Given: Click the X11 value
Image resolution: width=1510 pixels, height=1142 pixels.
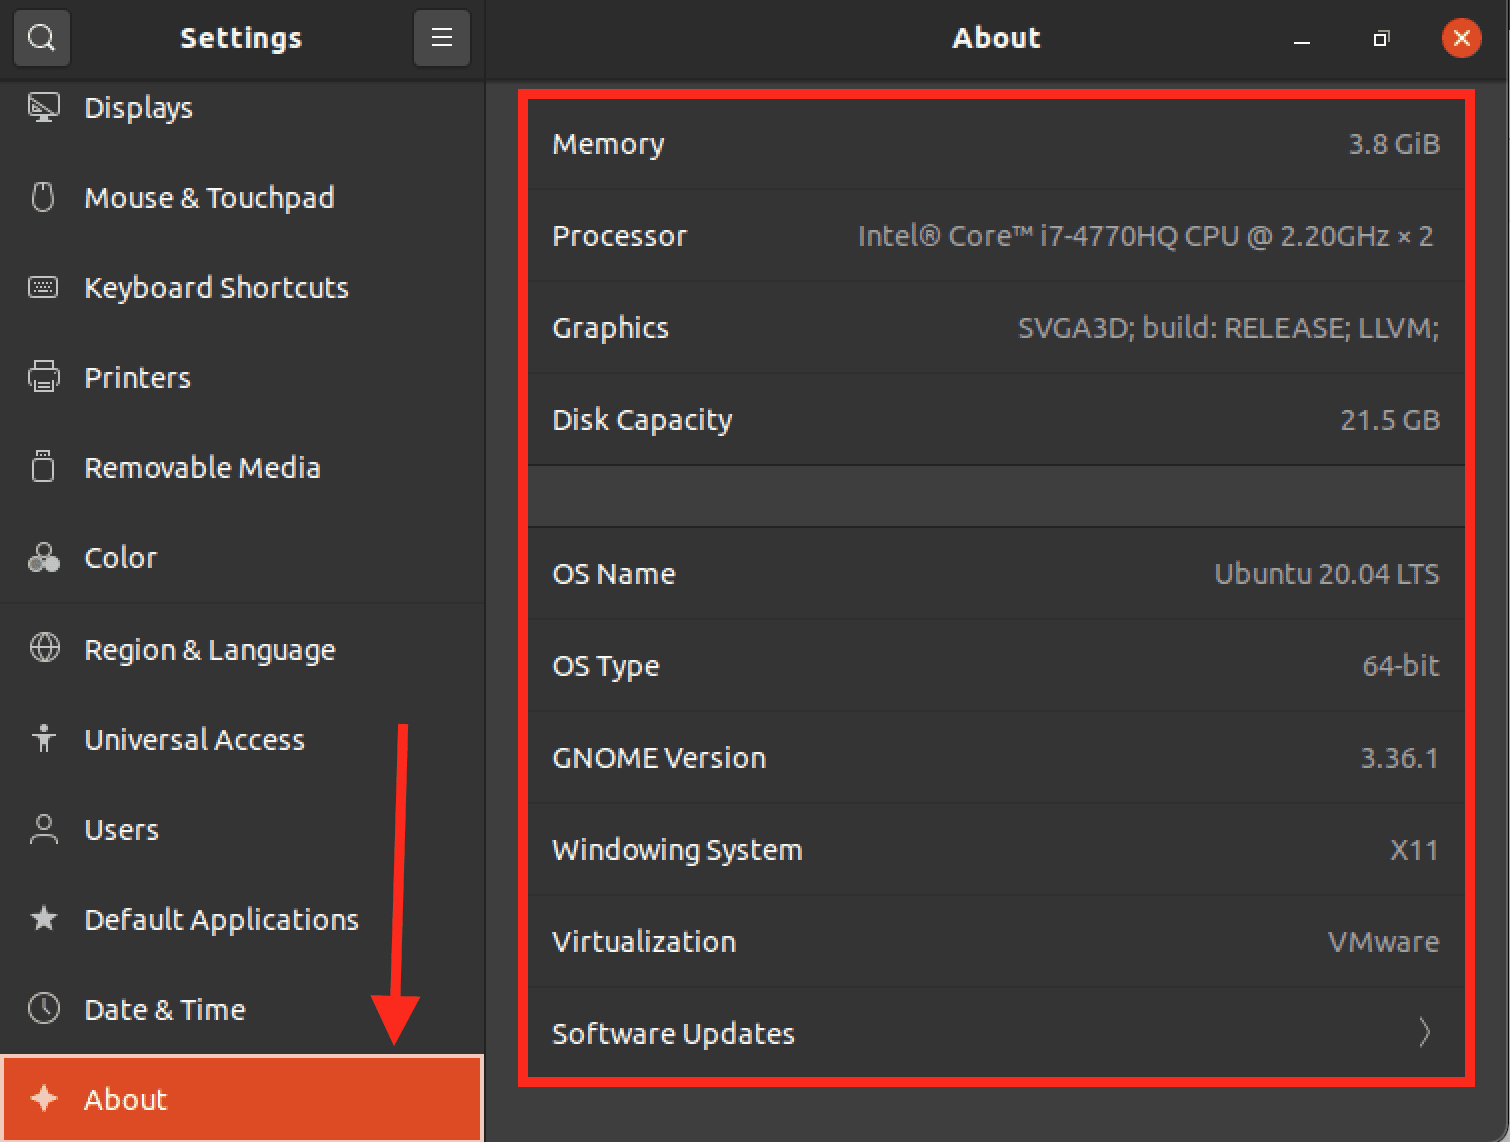Looking at the screenshot, I should tap(1414, 849).
